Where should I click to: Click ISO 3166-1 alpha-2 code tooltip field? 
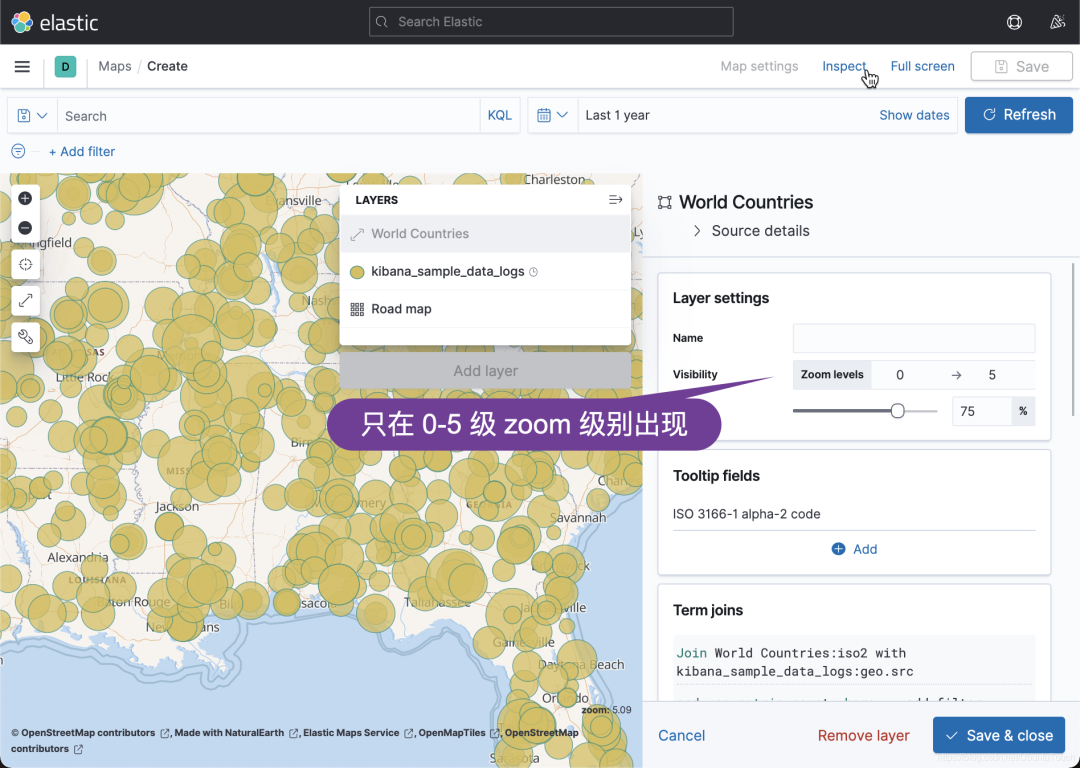pos(747,514)
